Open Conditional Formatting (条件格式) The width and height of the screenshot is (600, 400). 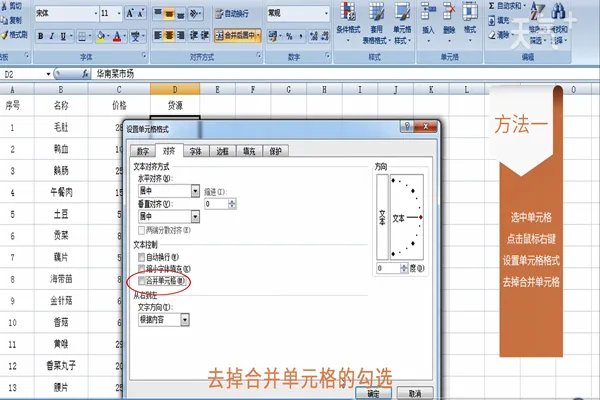(348, 22)
